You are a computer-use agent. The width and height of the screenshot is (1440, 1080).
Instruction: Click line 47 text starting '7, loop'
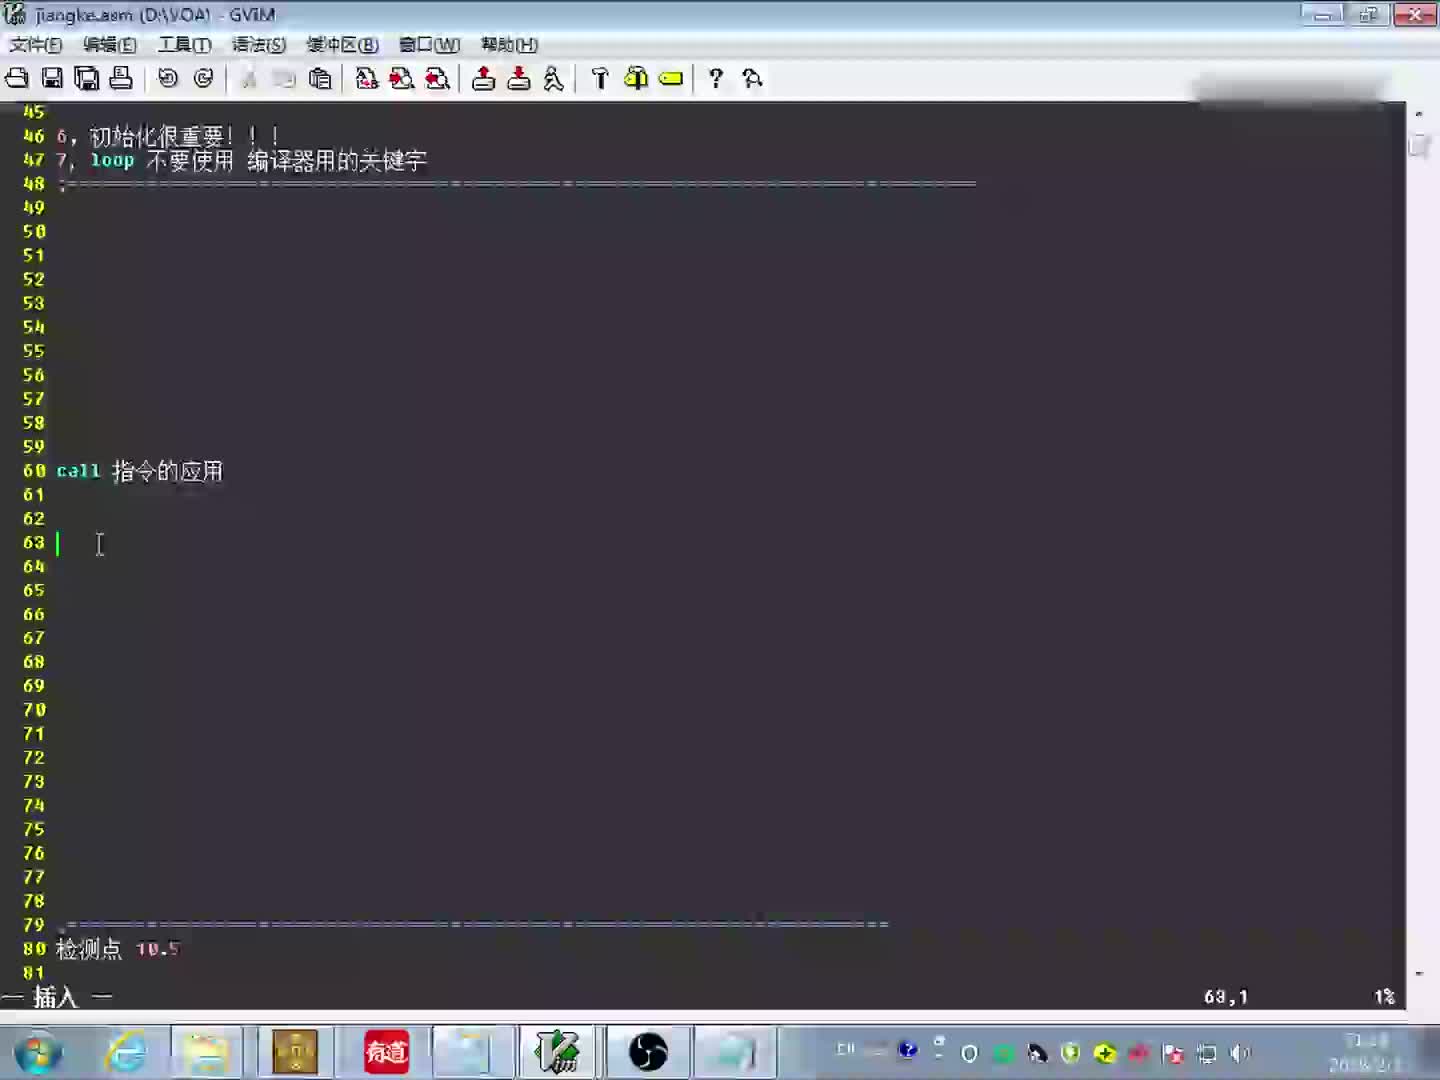pos(242,160)
